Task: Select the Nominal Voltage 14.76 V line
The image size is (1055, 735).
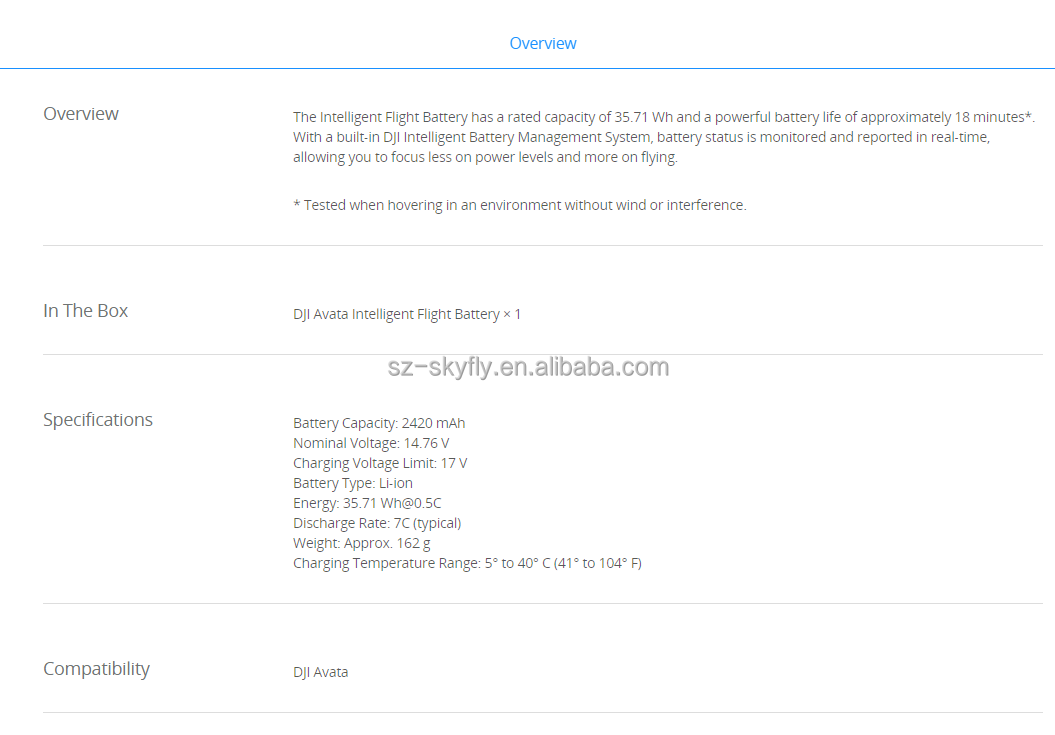Action: (x=371, y=443)
